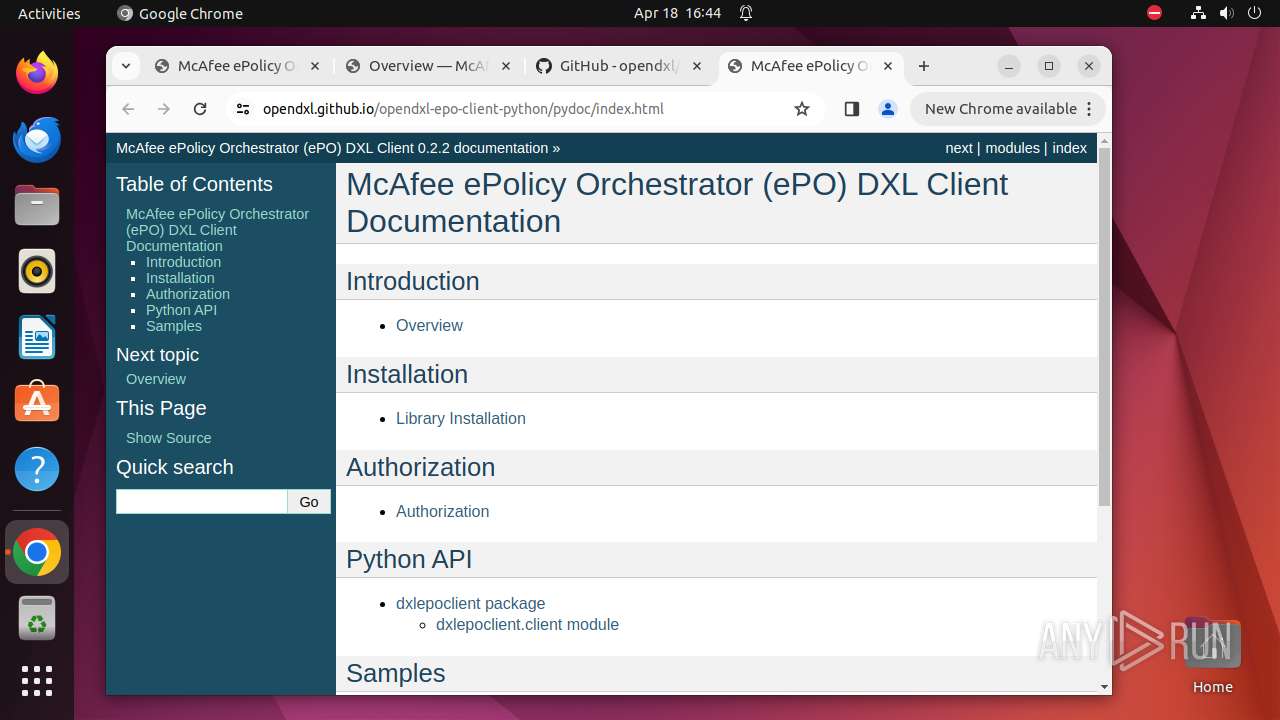Switch to the GitHub - opendxl tab

pos(619,66)
